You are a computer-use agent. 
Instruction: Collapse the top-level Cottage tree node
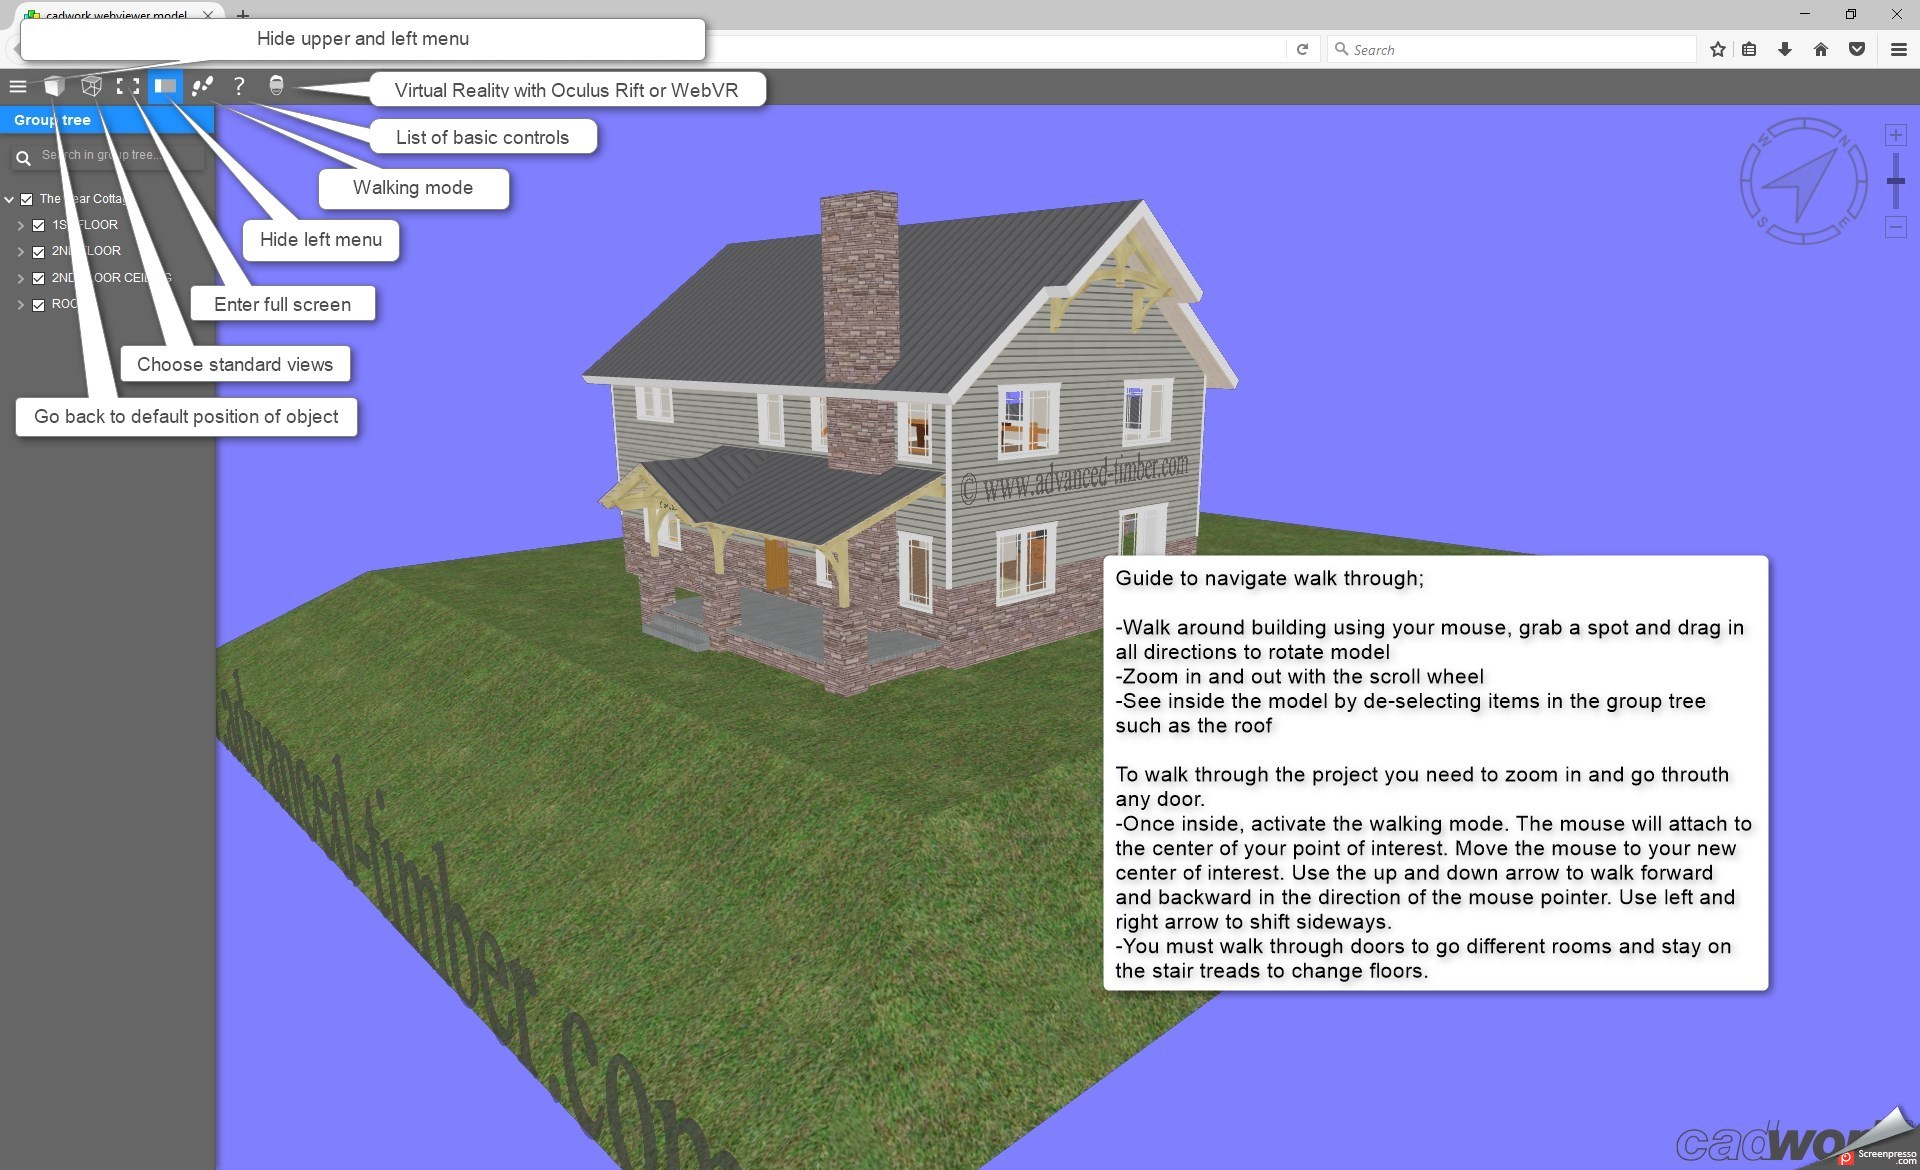[9, 199]
